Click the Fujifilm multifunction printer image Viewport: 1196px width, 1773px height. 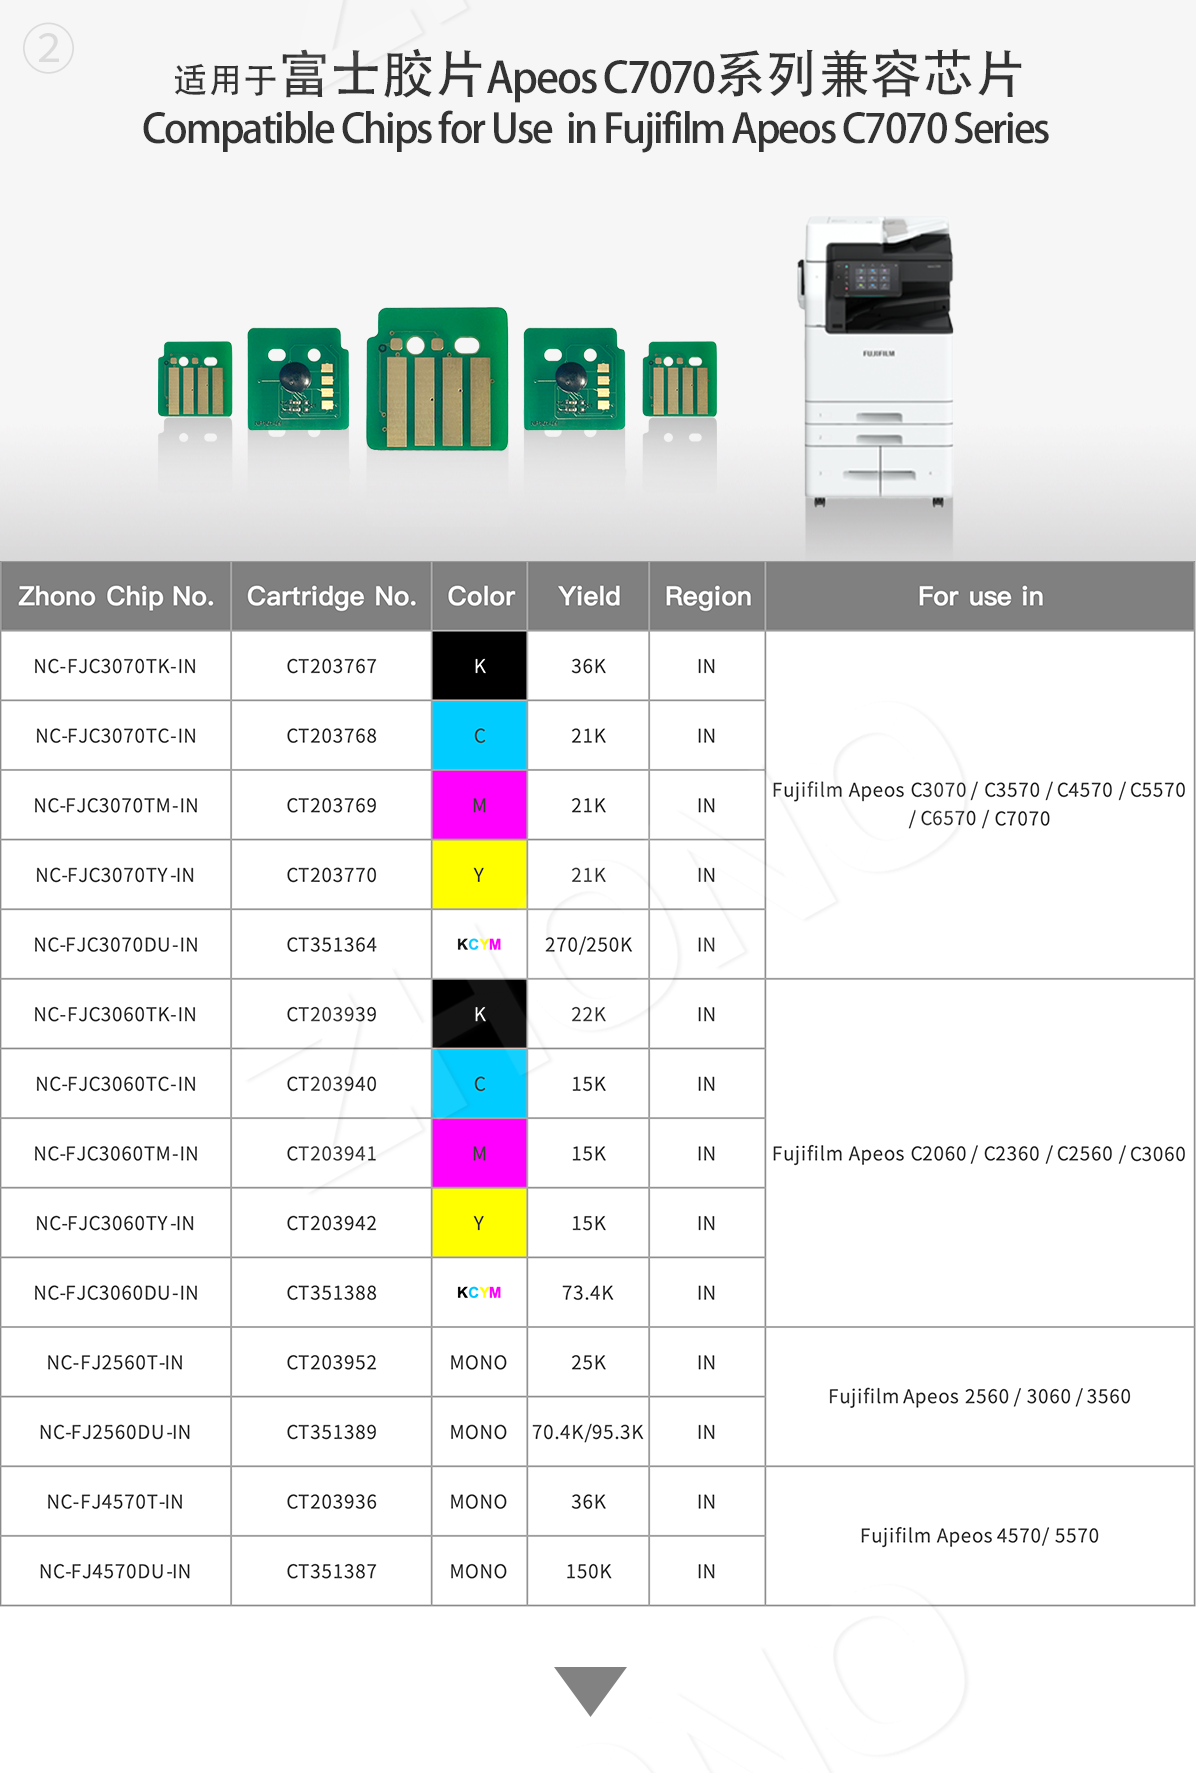click(x=876, y=360)
